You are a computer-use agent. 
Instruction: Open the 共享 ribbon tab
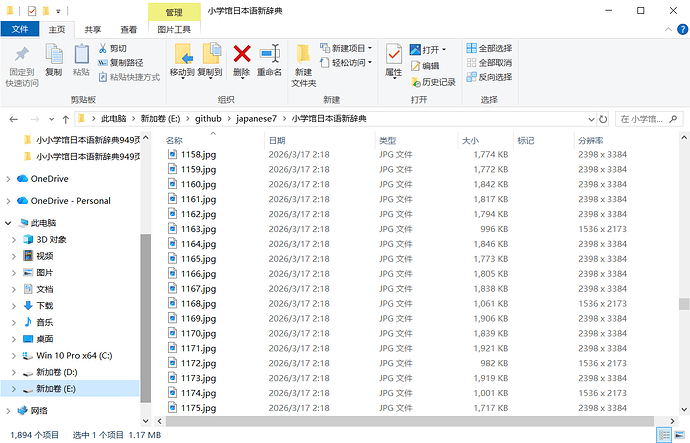[92, 29]
